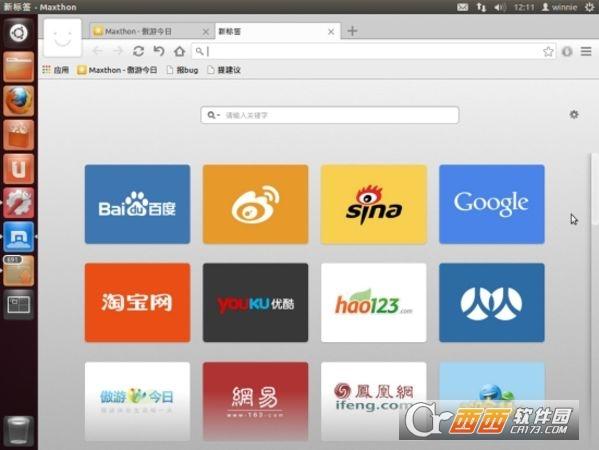The width and height of the screenshot is (599, 450).
Task: Click the Maxthon smiley avatar button
Action: point(63,38)
